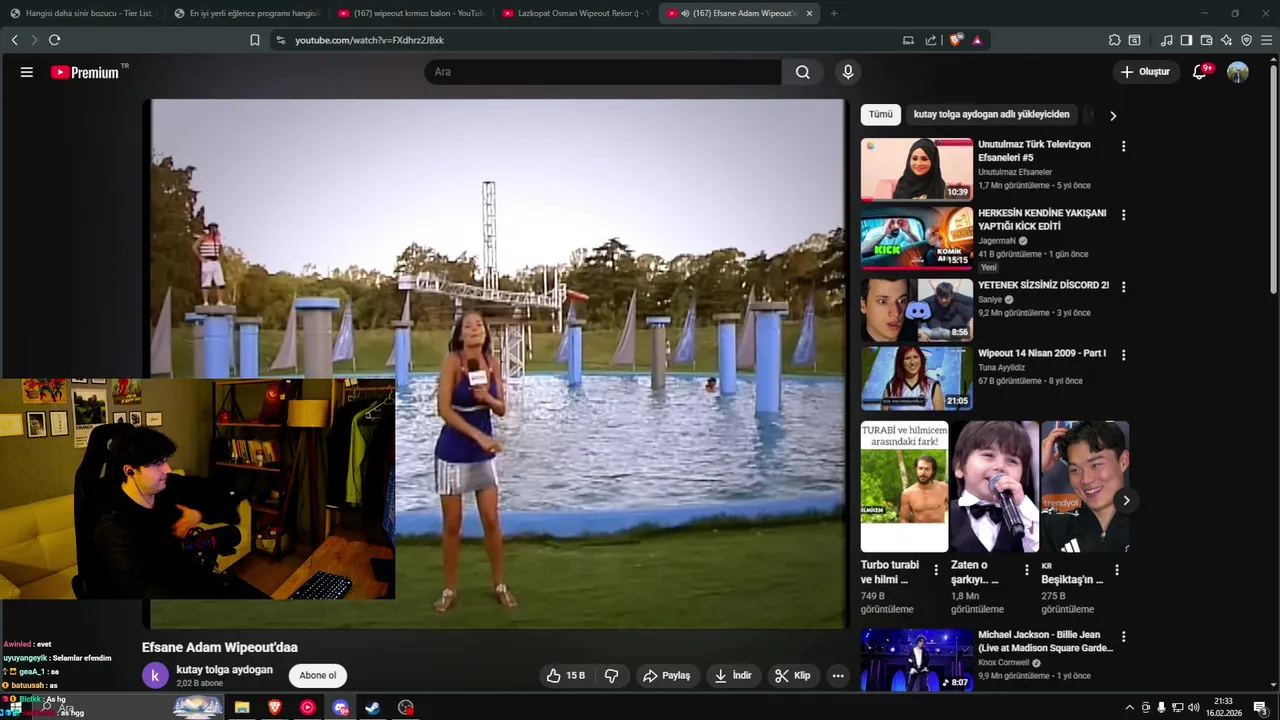
Task: Open Brave Wallet icon
Action: [x=1206, y=40]
